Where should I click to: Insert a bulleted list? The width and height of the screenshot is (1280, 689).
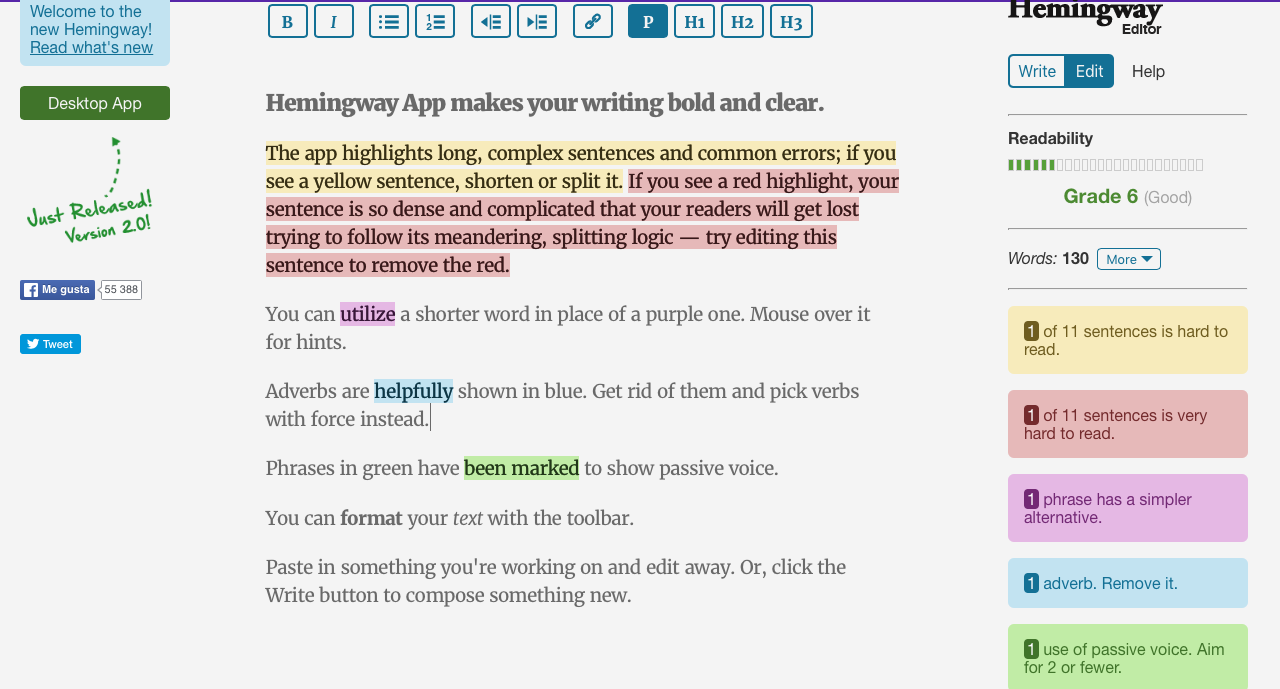click(x=389, y=21)
